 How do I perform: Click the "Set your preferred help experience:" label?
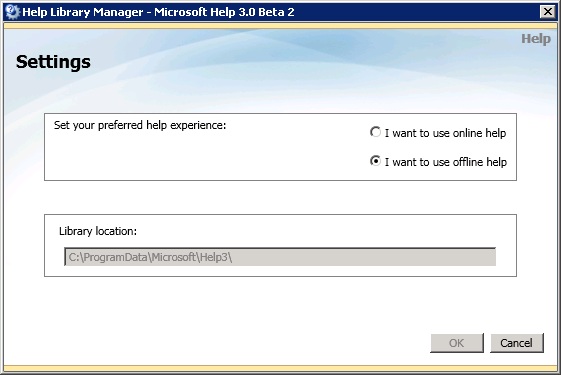(x=140, y=125)
